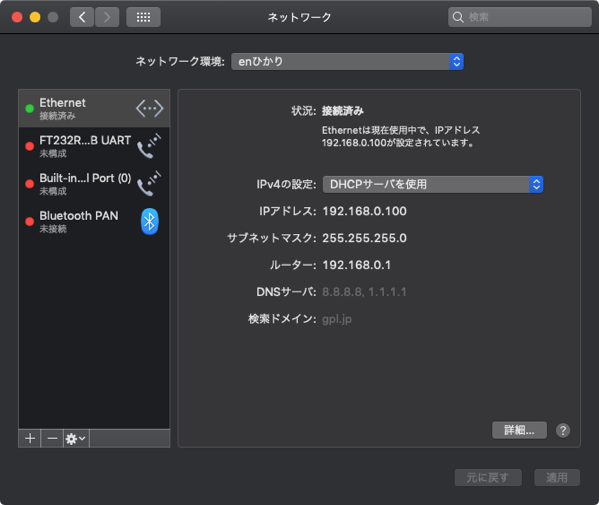Screen dimensions: 599x505
Task: Select FT232R...B UART service
Action: [x=94, y=146]
